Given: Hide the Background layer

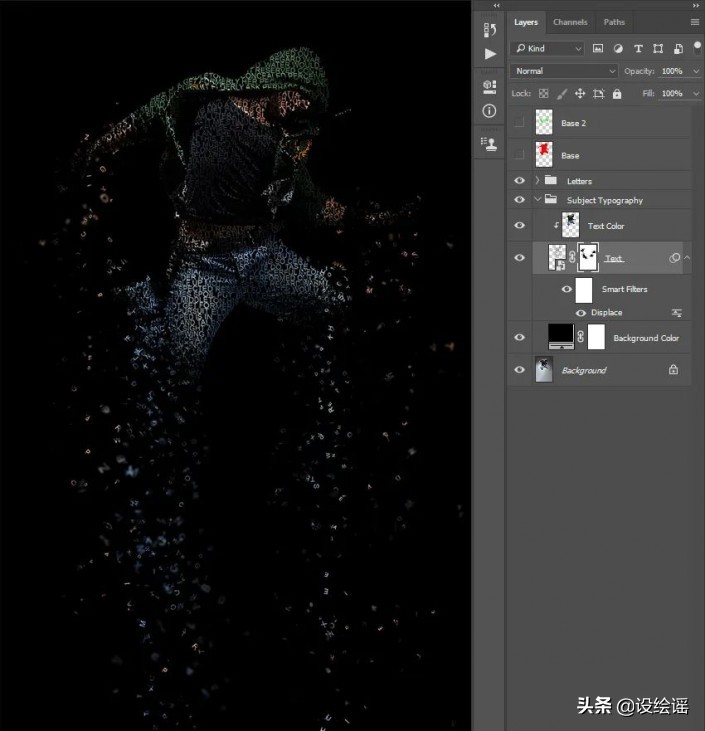Looking at the screenshot, I should point(519,370).
